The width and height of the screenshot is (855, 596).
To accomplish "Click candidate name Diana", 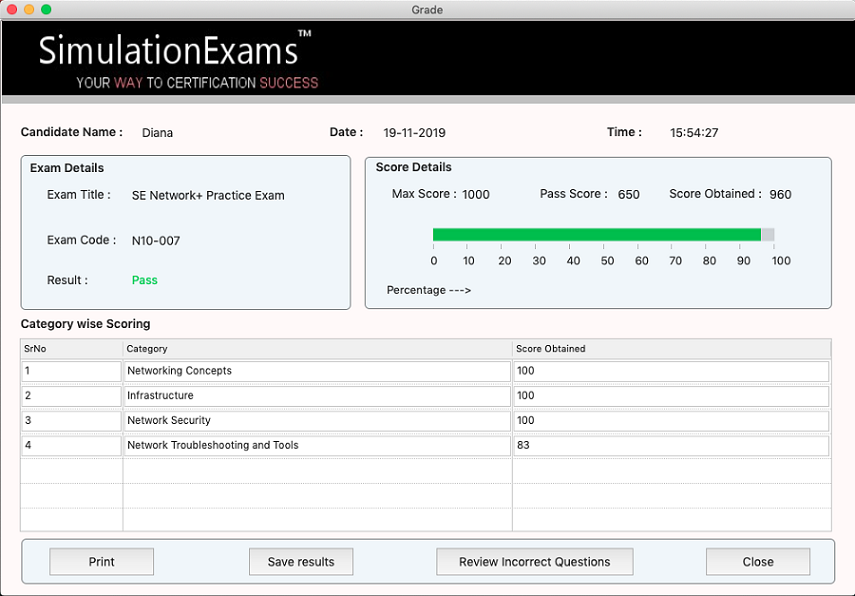I will coord(157,133).
